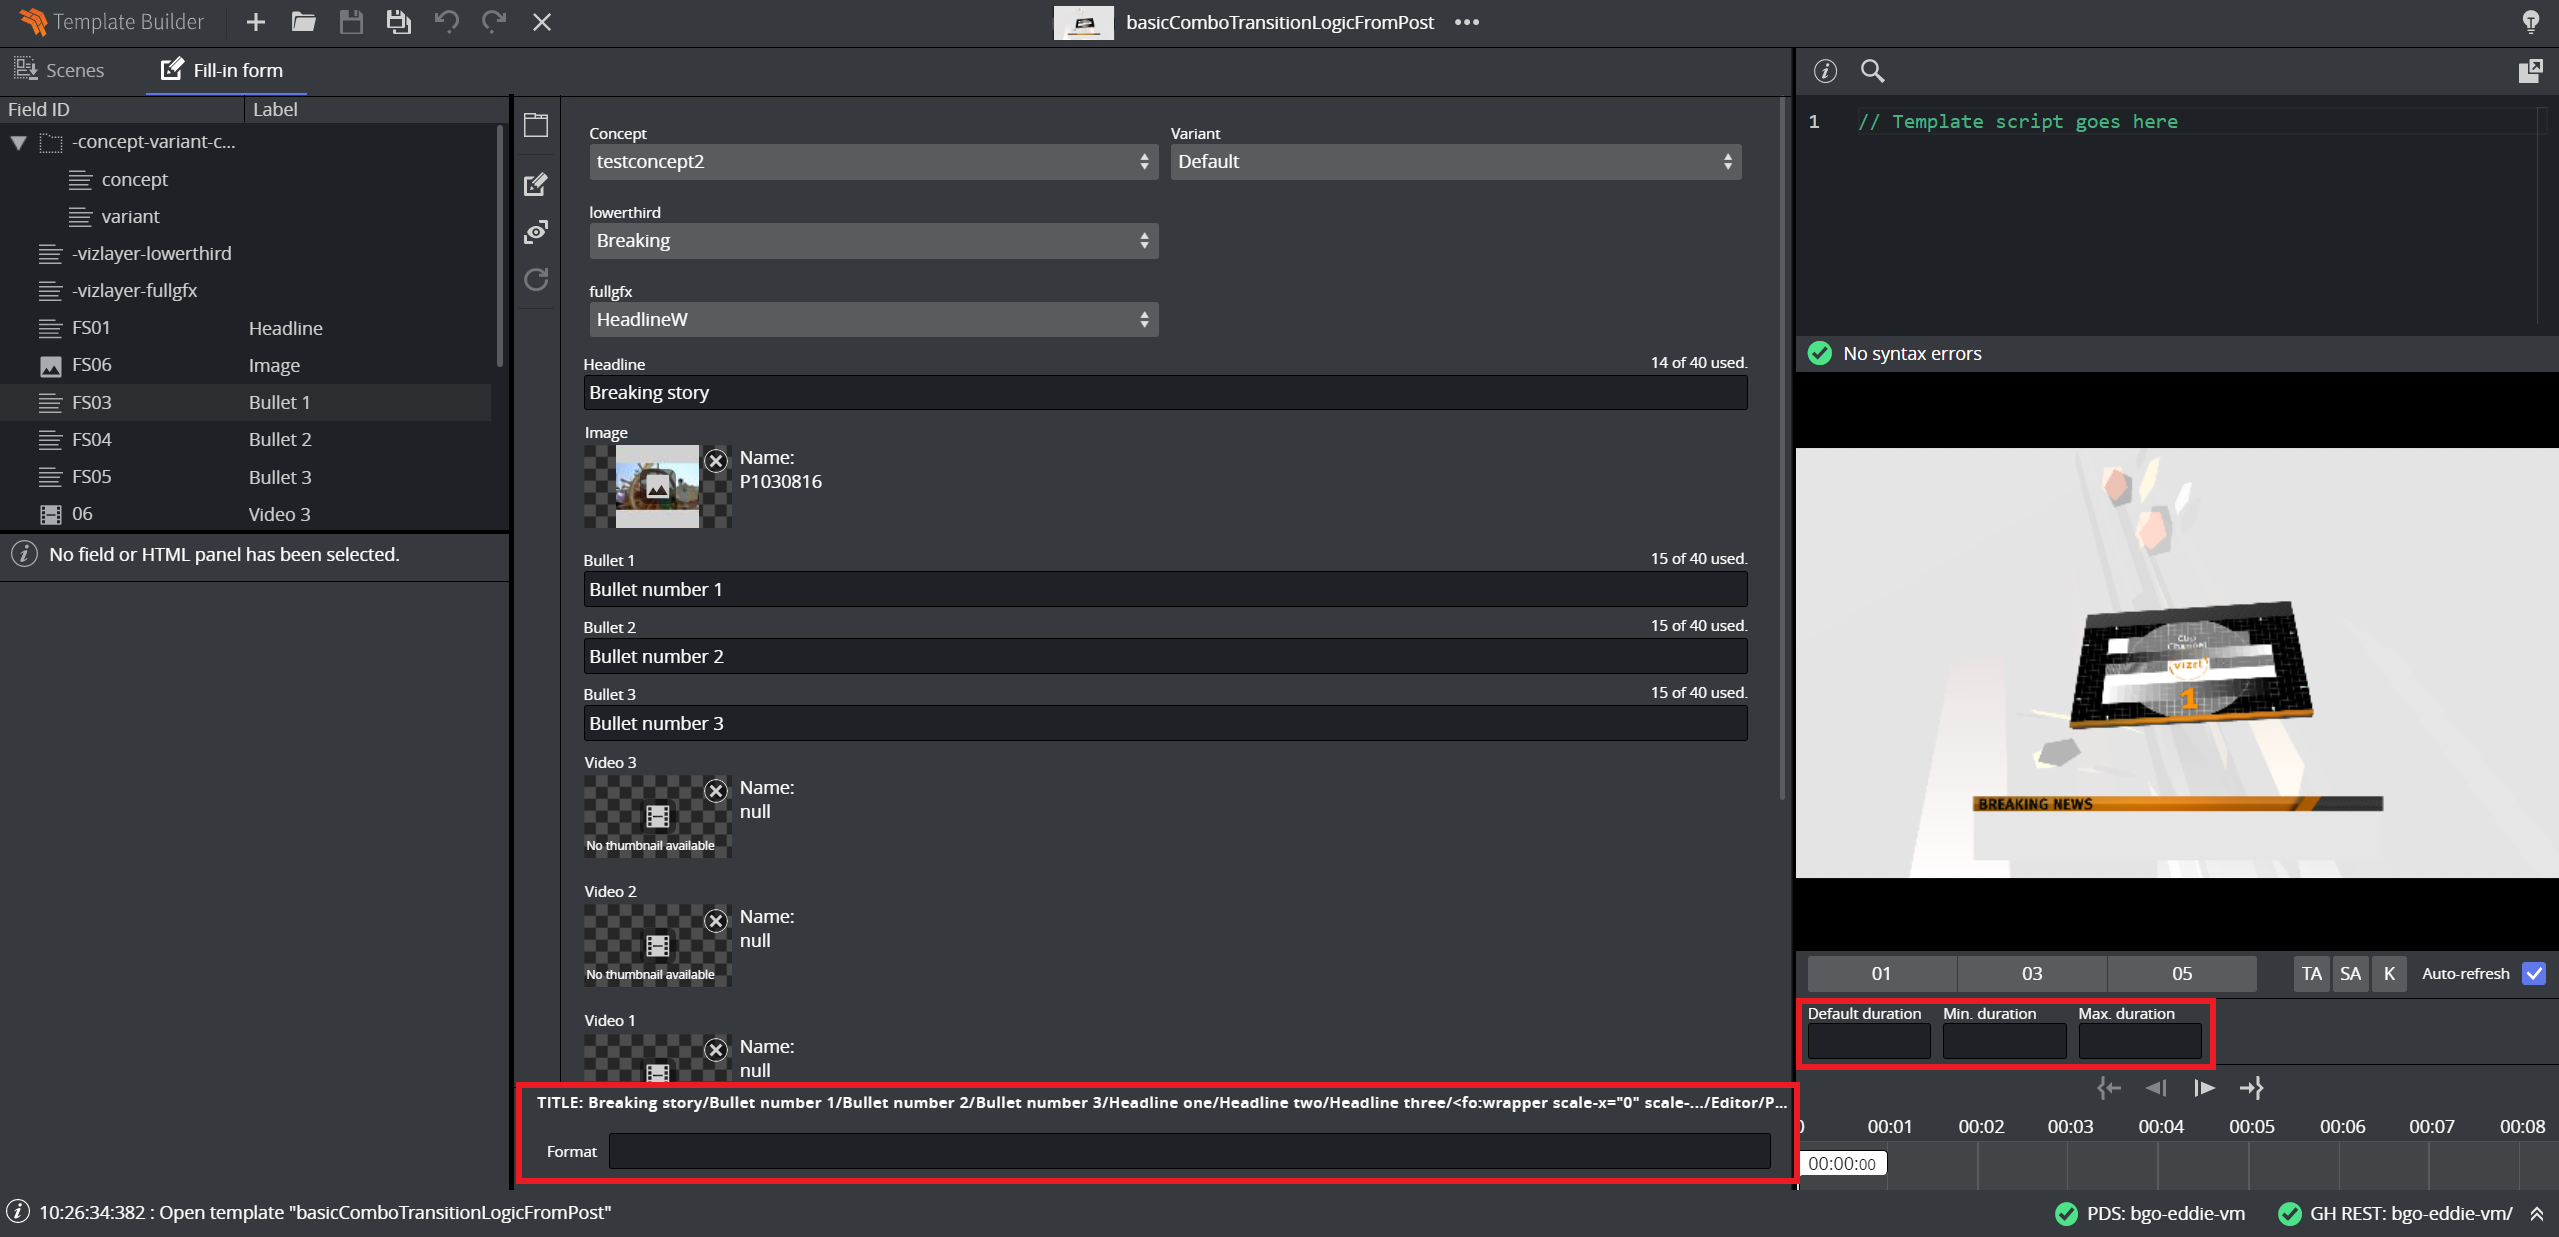Toggle the K keyframe mode
Image resolution: width=2559 pixels, height=1237 pixels.
[x=2388, y=973]
